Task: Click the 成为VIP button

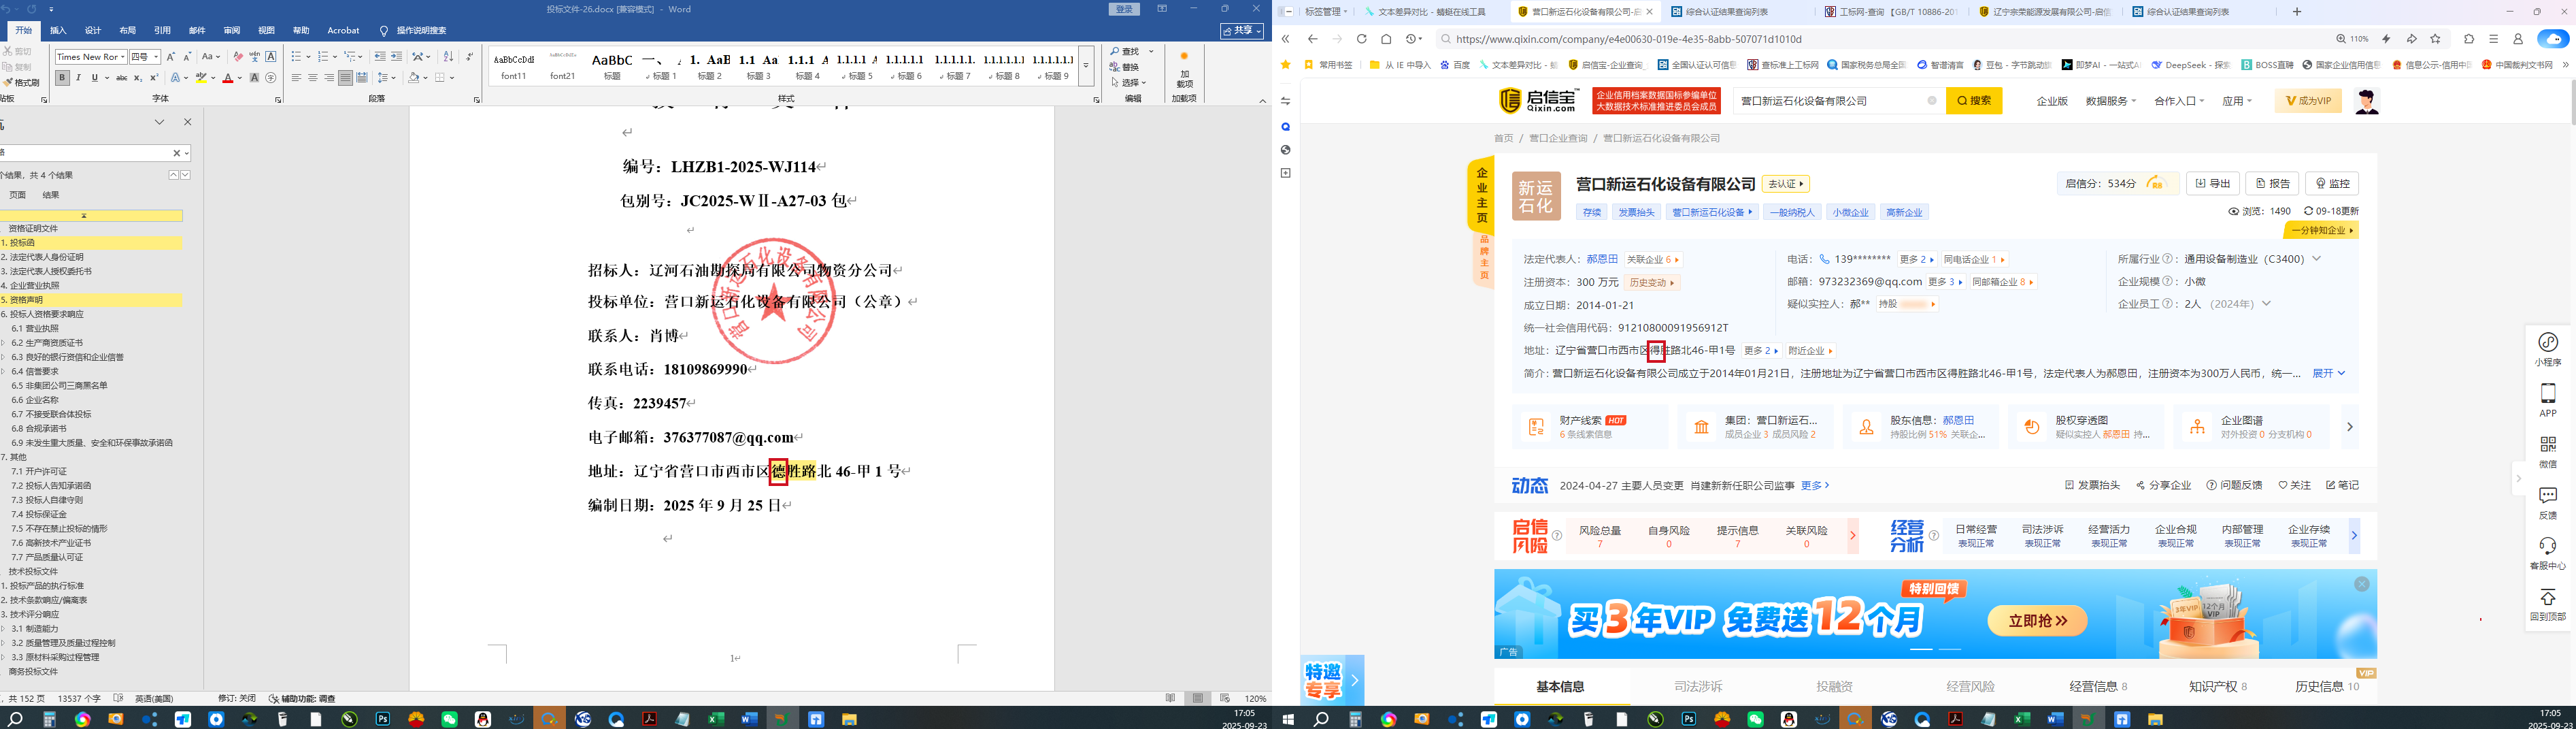Action: click(x=2308, y=101)
